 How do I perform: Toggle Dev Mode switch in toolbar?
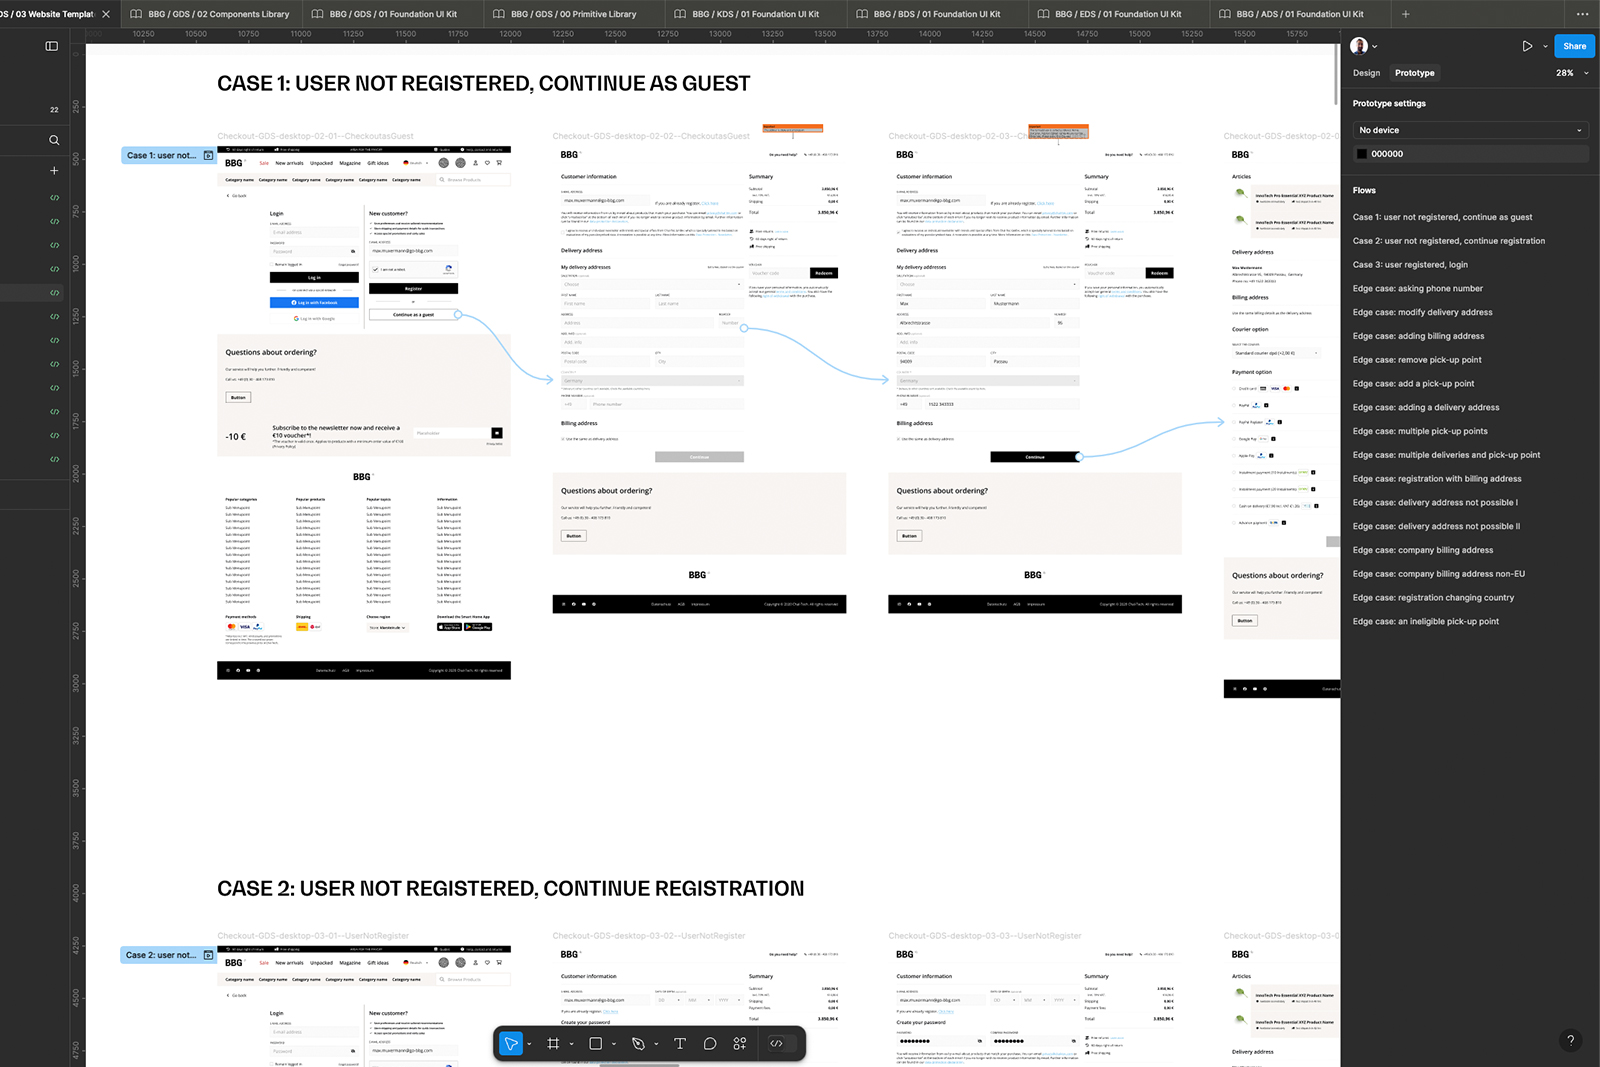coord(777,1043)
